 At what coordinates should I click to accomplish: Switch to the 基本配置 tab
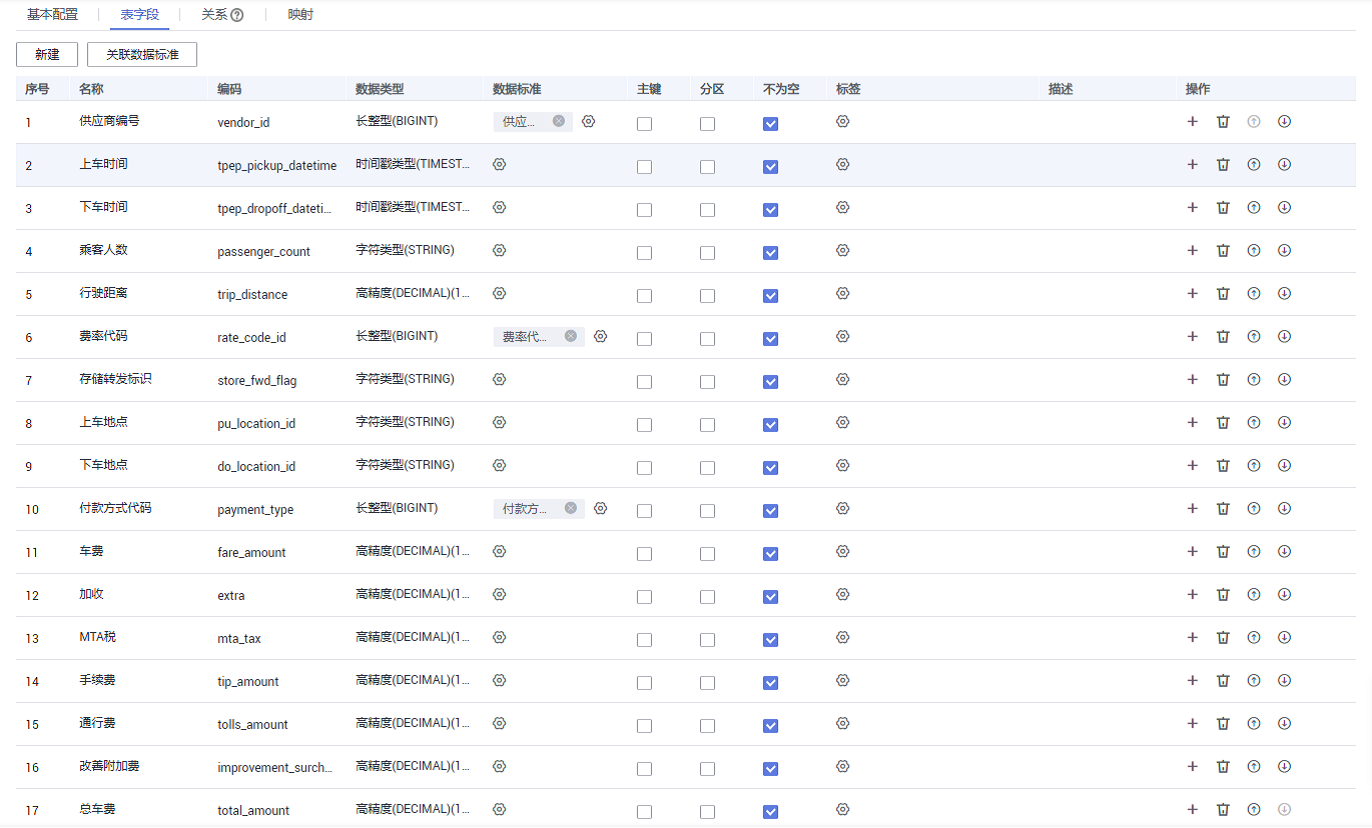[x=52, y=15]
